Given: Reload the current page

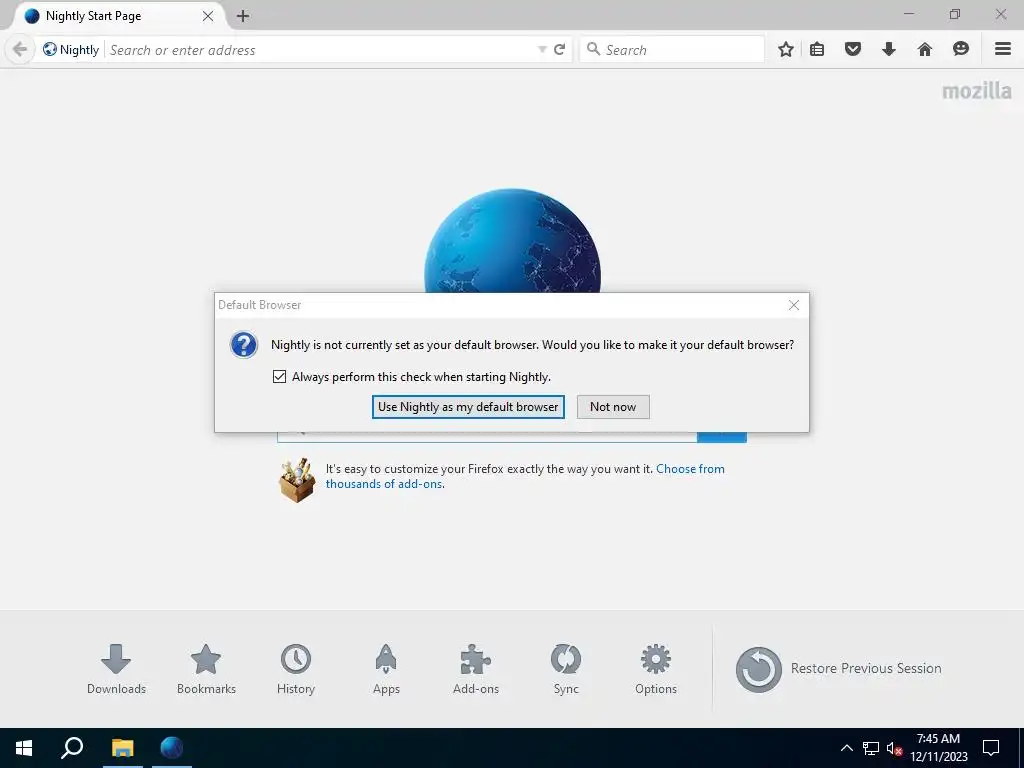Looking at the screenshot, I should tap(560, 50).
